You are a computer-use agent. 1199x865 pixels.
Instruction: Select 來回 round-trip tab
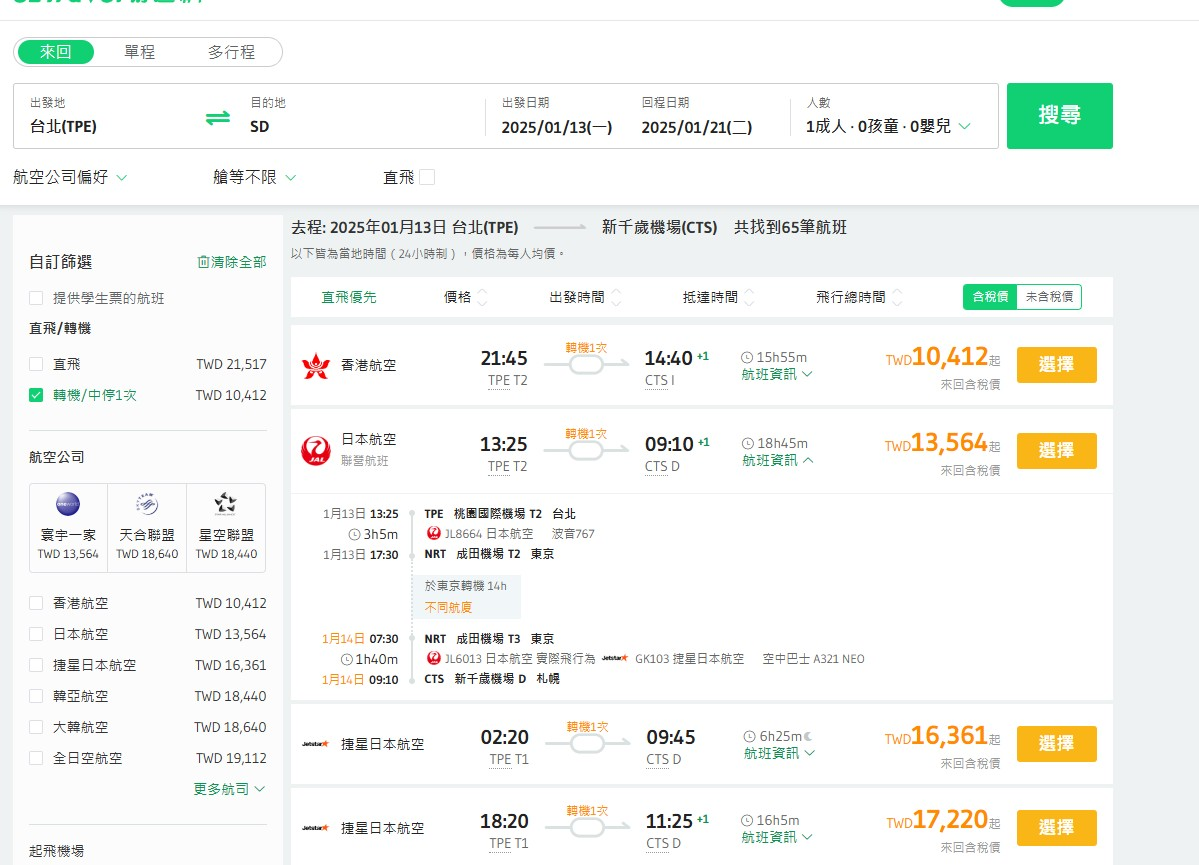[x=55, y=52]
